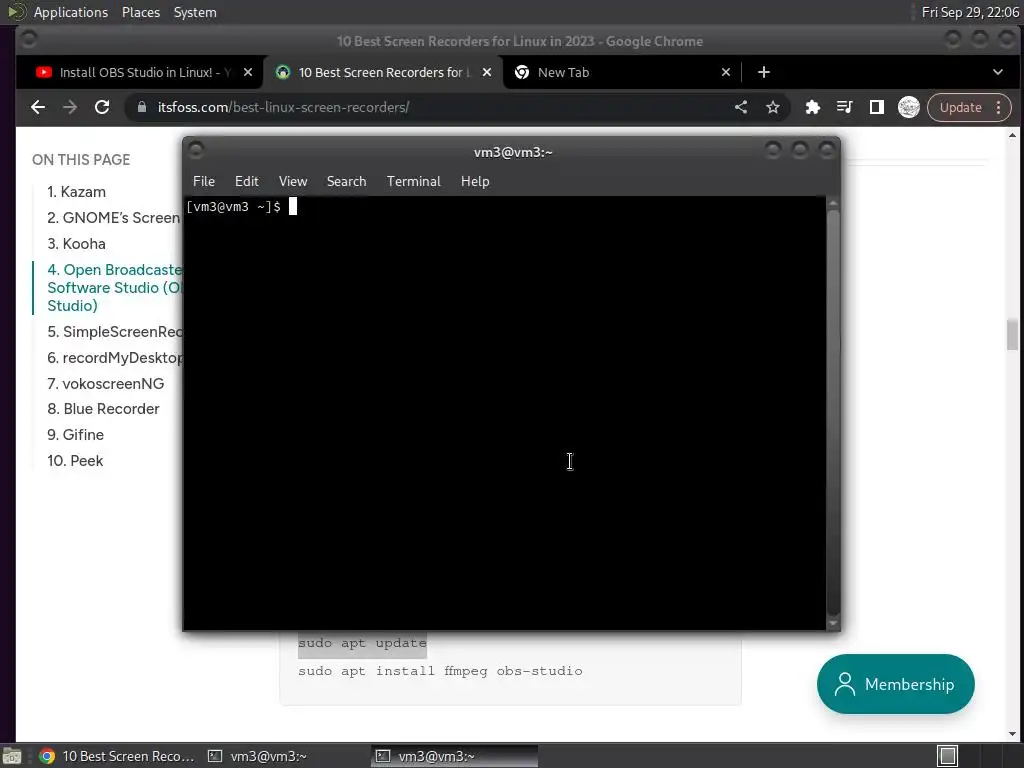Open media controls icon in Chrome
This screenshot has height=768, width=1024.
(x=844, y=107)
